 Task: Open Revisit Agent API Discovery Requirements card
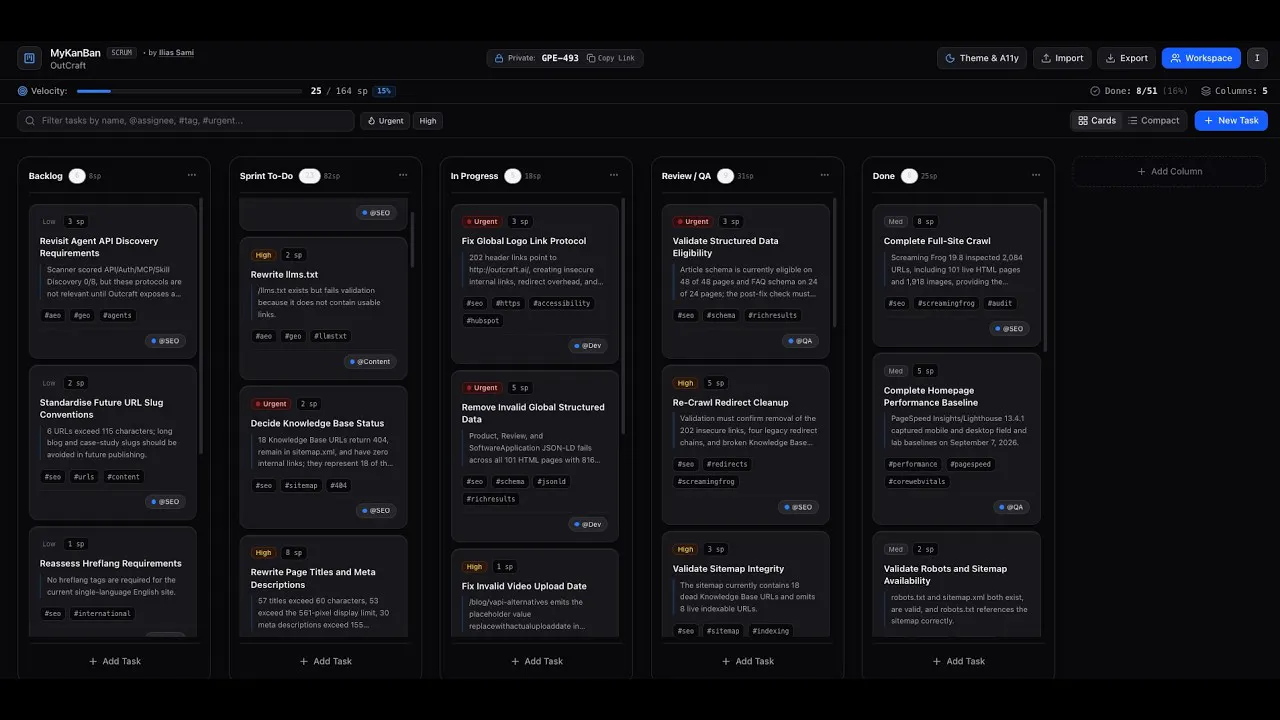coord(113,281)
